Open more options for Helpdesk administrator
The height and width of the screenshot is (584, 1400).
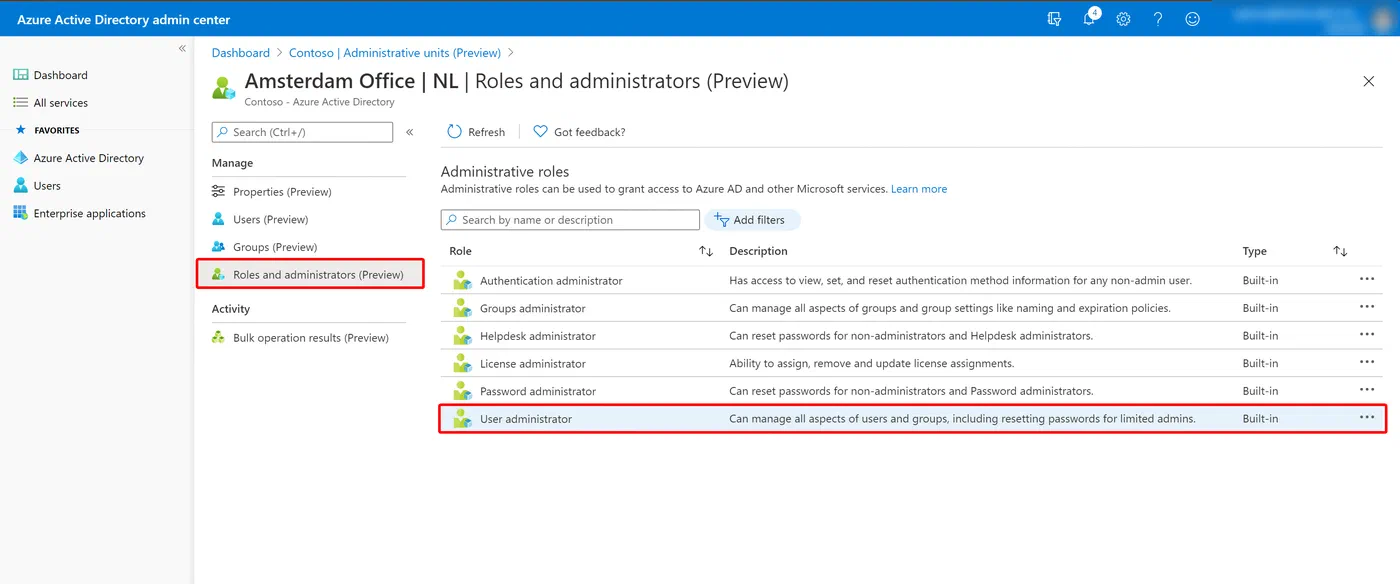[x=1367, y=335]
